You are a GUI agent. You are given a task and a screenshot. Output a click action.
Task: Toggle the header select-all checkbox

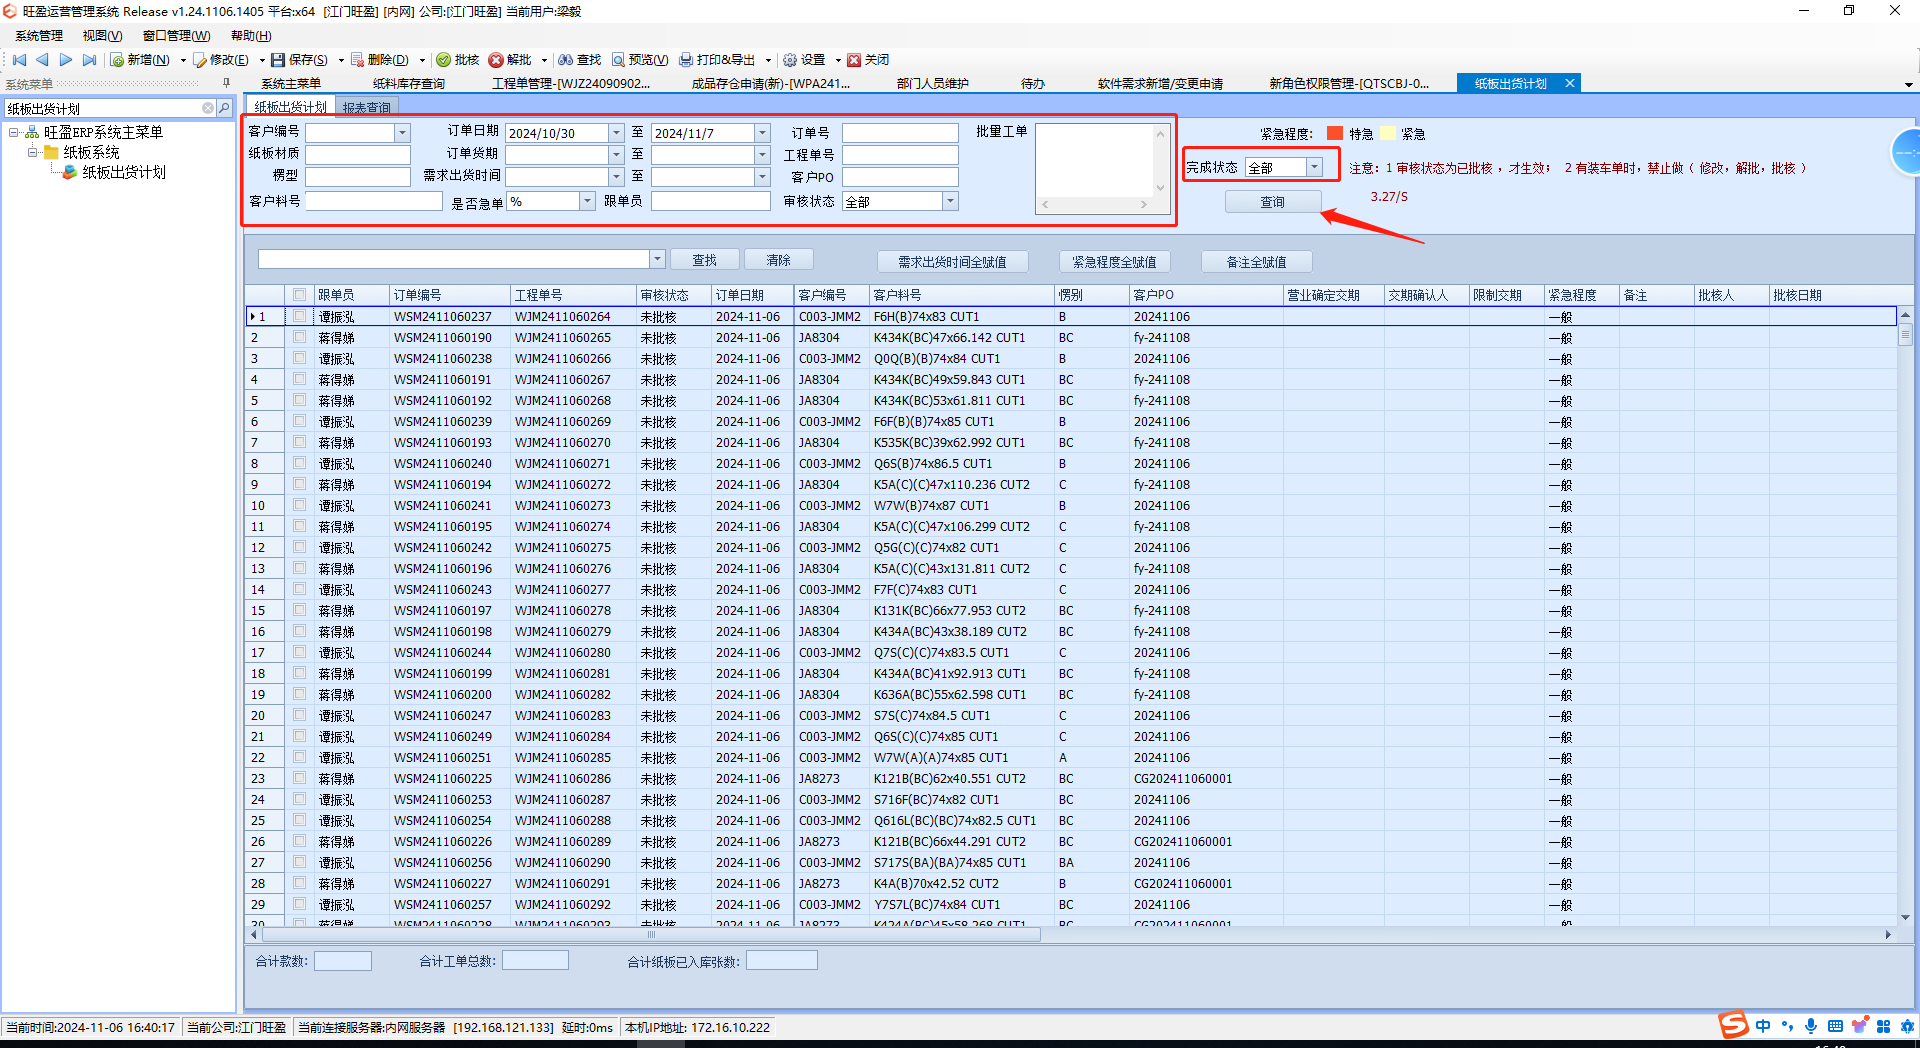pyautogui.click(x=300, y=295)
